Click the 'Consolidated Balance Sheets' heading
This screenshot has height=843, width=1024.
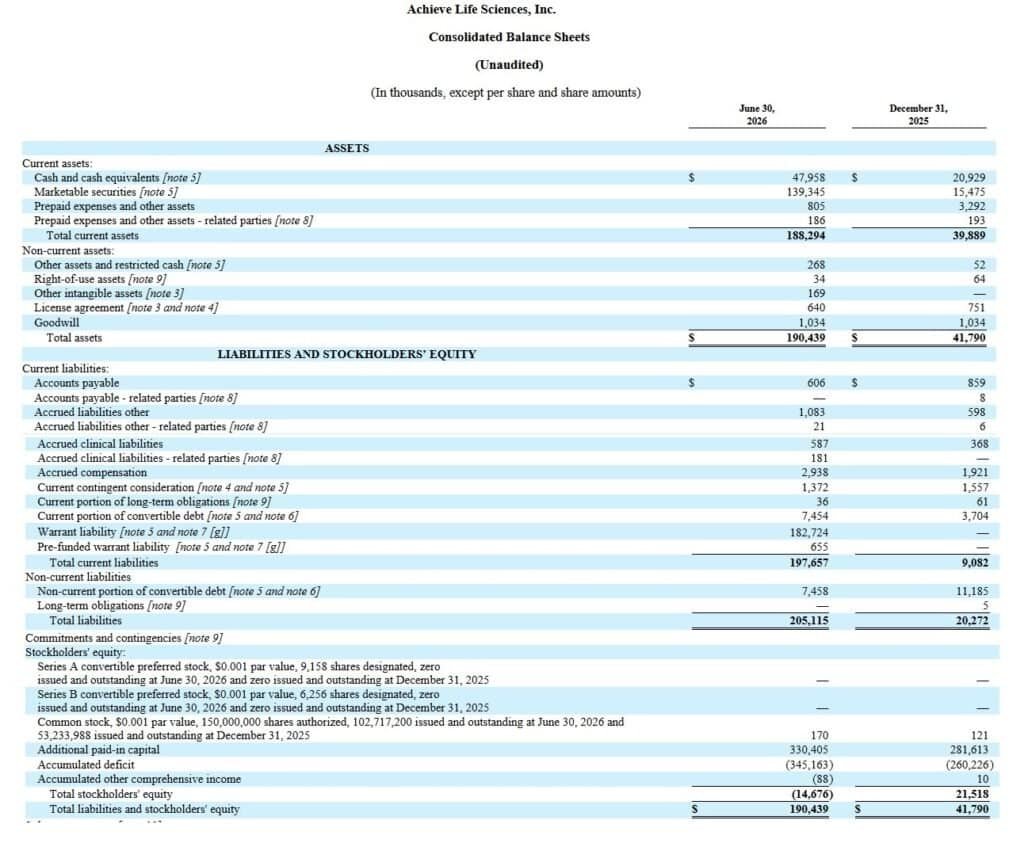point(509,37)
